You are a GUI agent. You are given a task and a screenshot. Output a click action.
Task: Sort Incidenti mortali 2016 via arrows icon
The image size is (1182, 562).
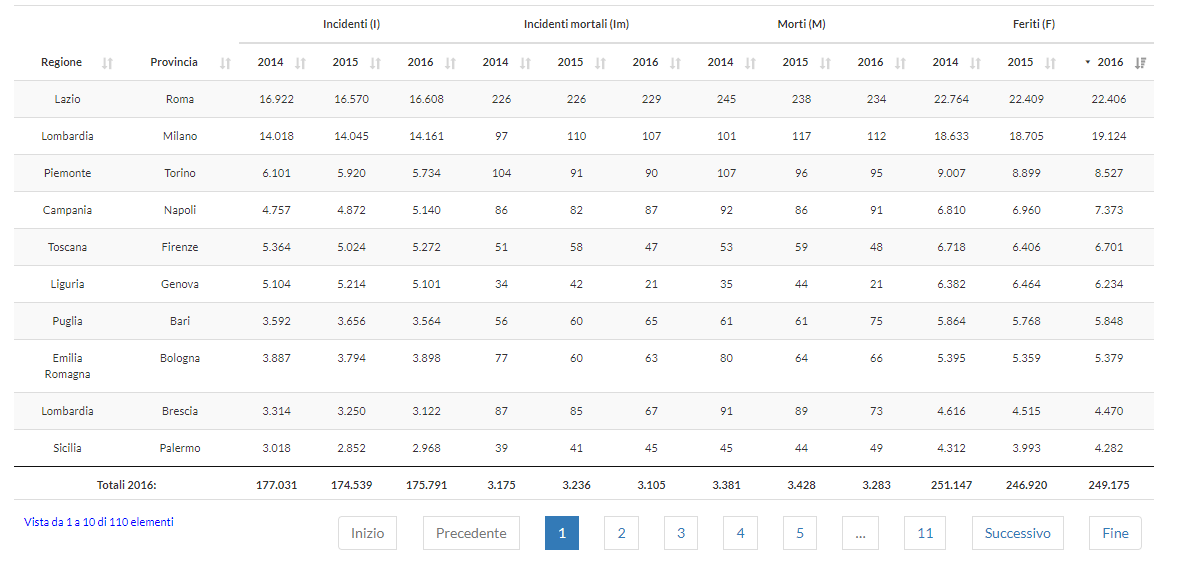(x=675, y=63)
